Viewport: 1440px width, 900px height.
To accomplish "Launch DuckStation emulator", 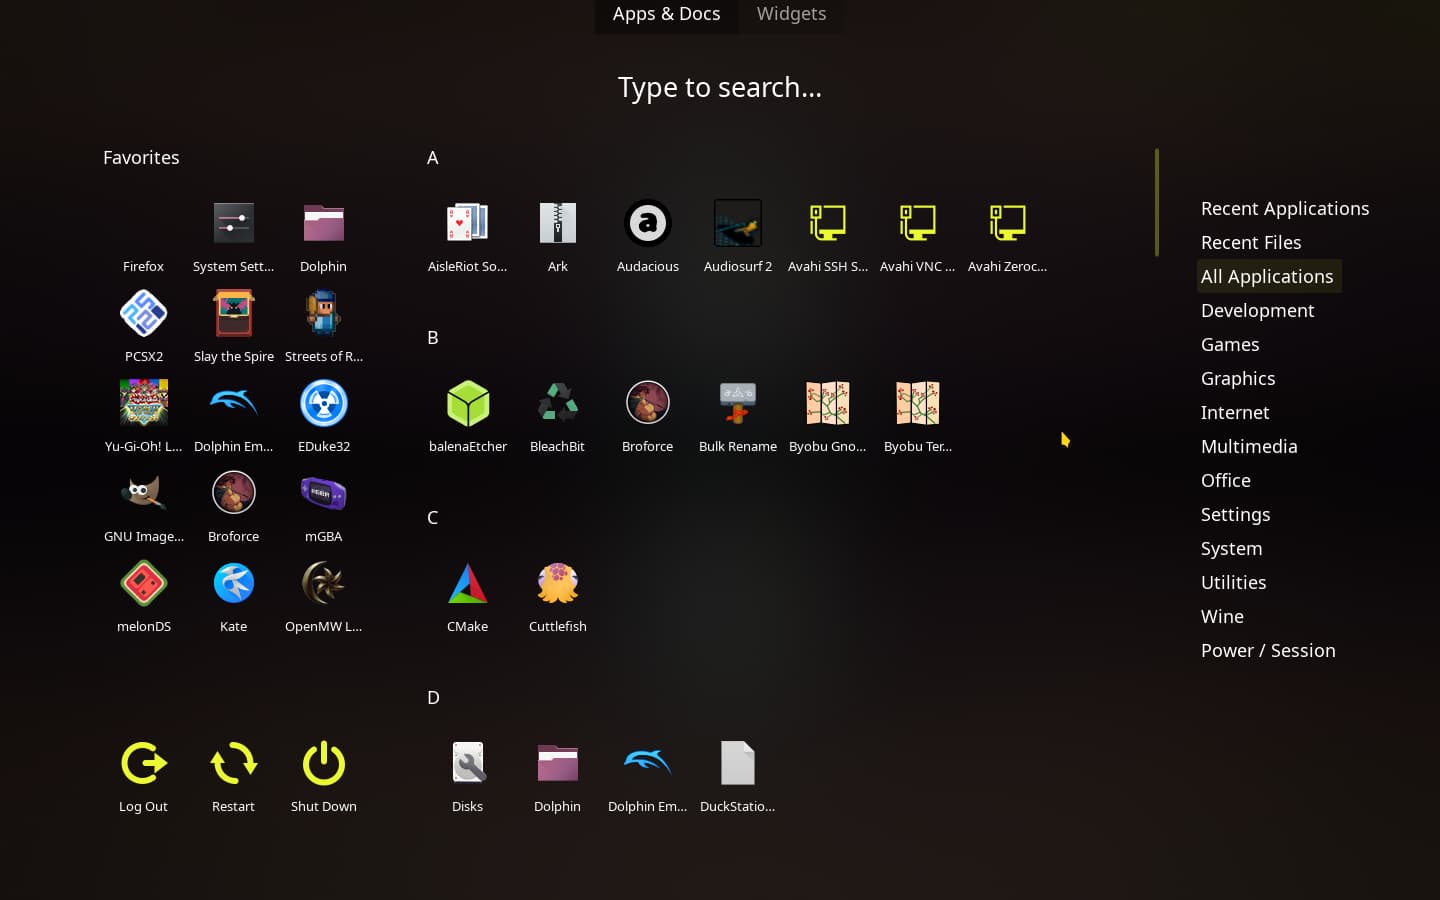I will coord(737,777).
